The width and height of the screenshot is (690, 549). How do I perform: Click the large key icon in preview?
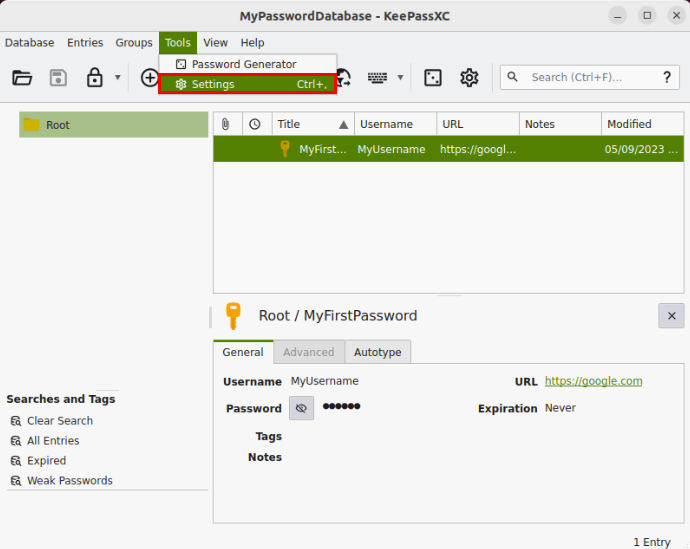(x=233, y=315)
